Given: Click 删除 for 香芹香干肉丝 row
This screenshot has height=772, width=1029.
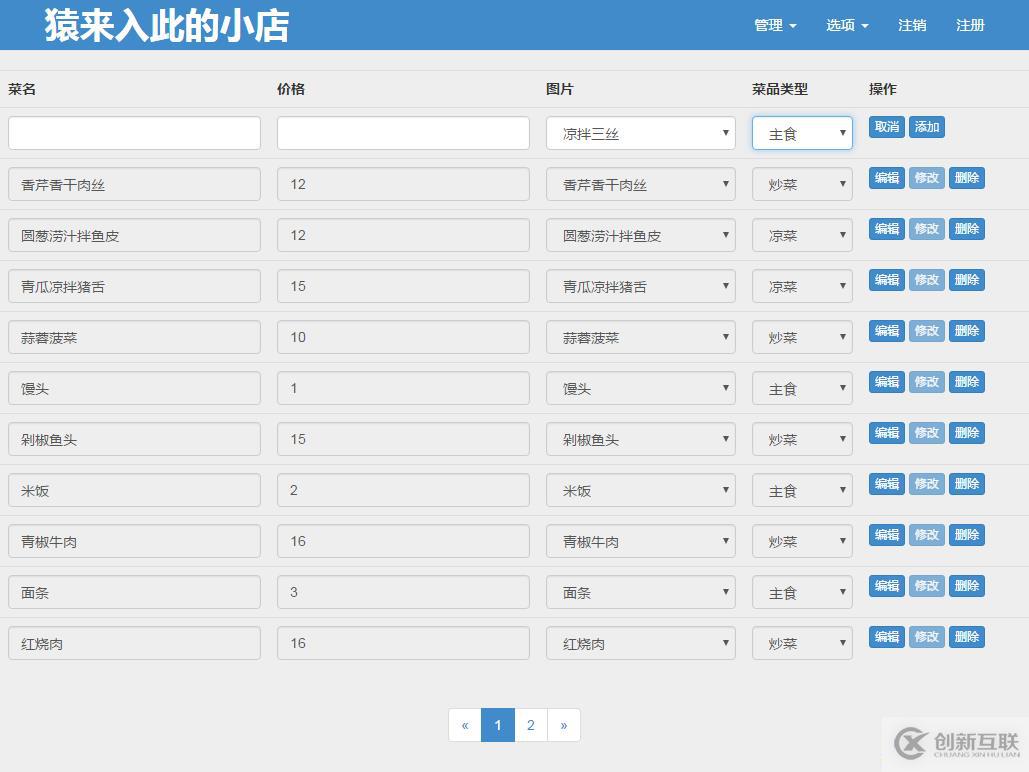Looking at the screenshot, I should pyautogui.click(x=967, y=178).
